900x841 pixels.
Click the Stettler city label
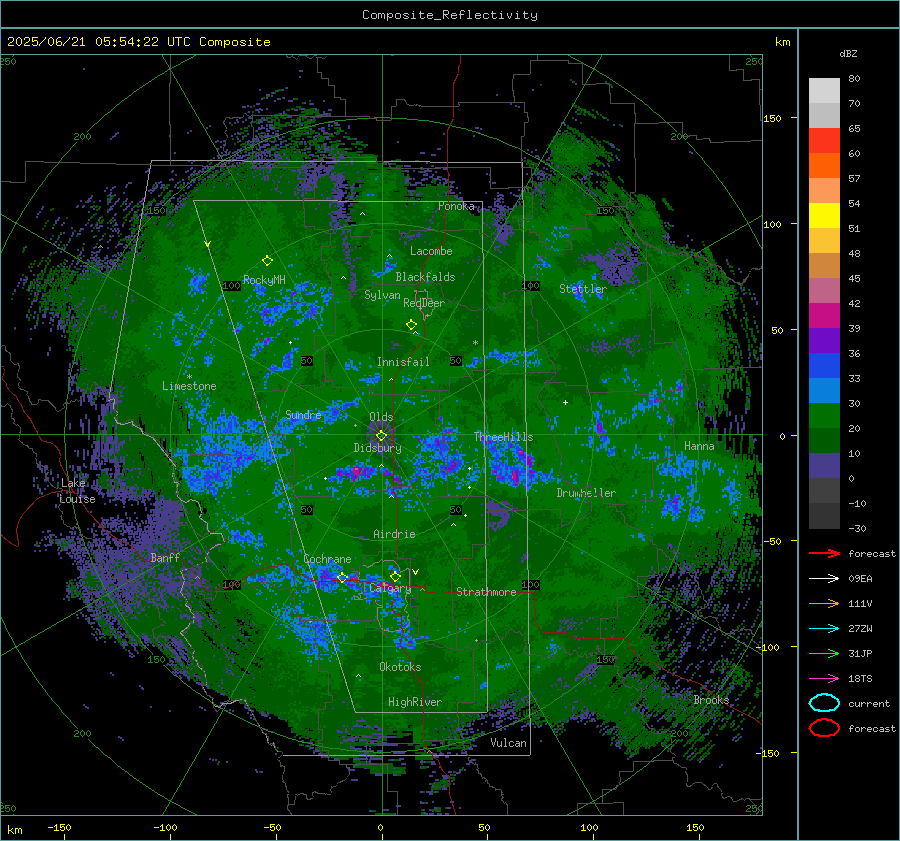(583, 289)
